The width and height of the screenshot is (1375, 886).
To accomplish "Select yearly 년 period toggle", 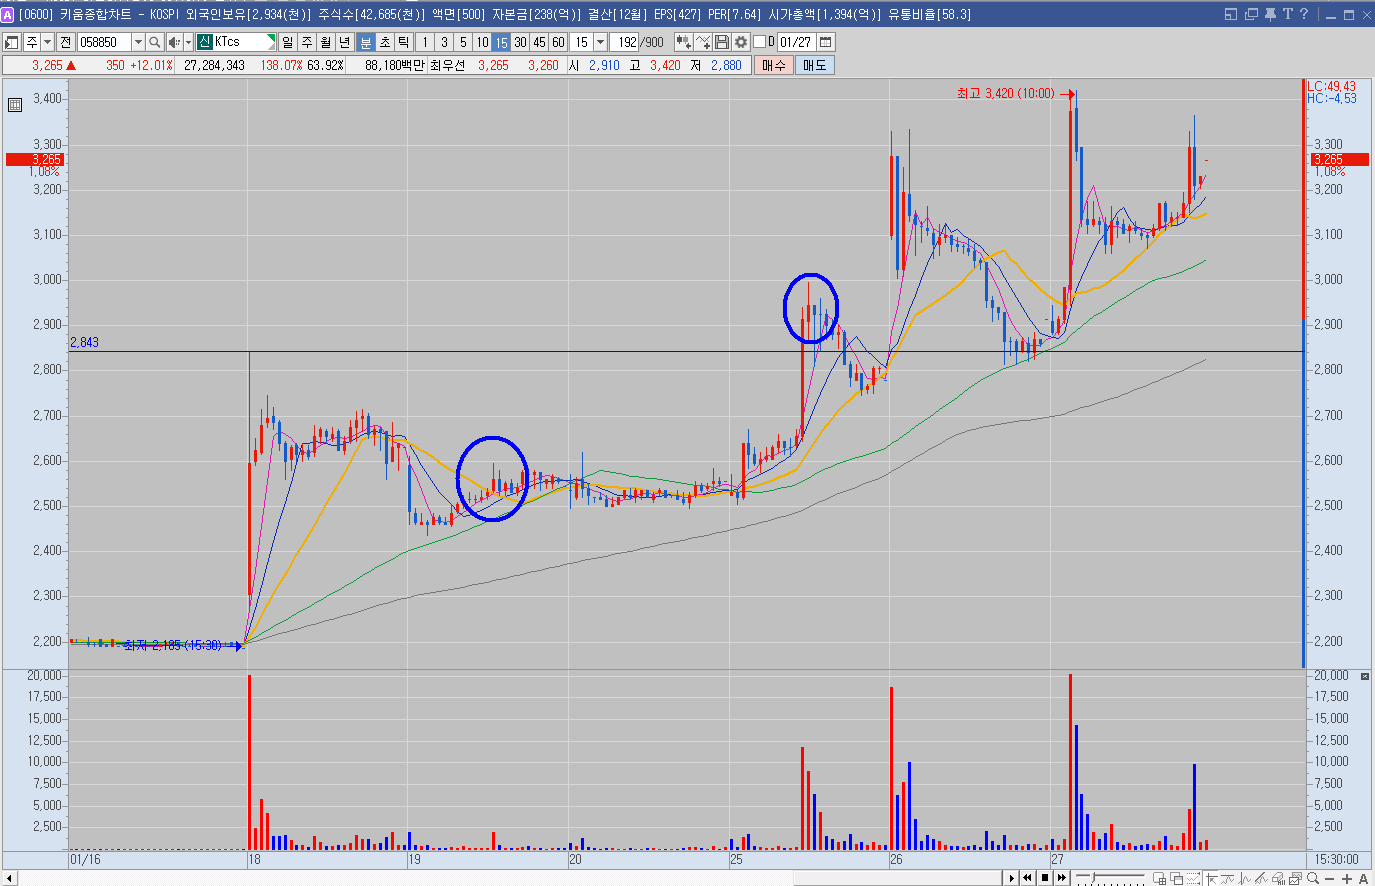I will 345,42.
